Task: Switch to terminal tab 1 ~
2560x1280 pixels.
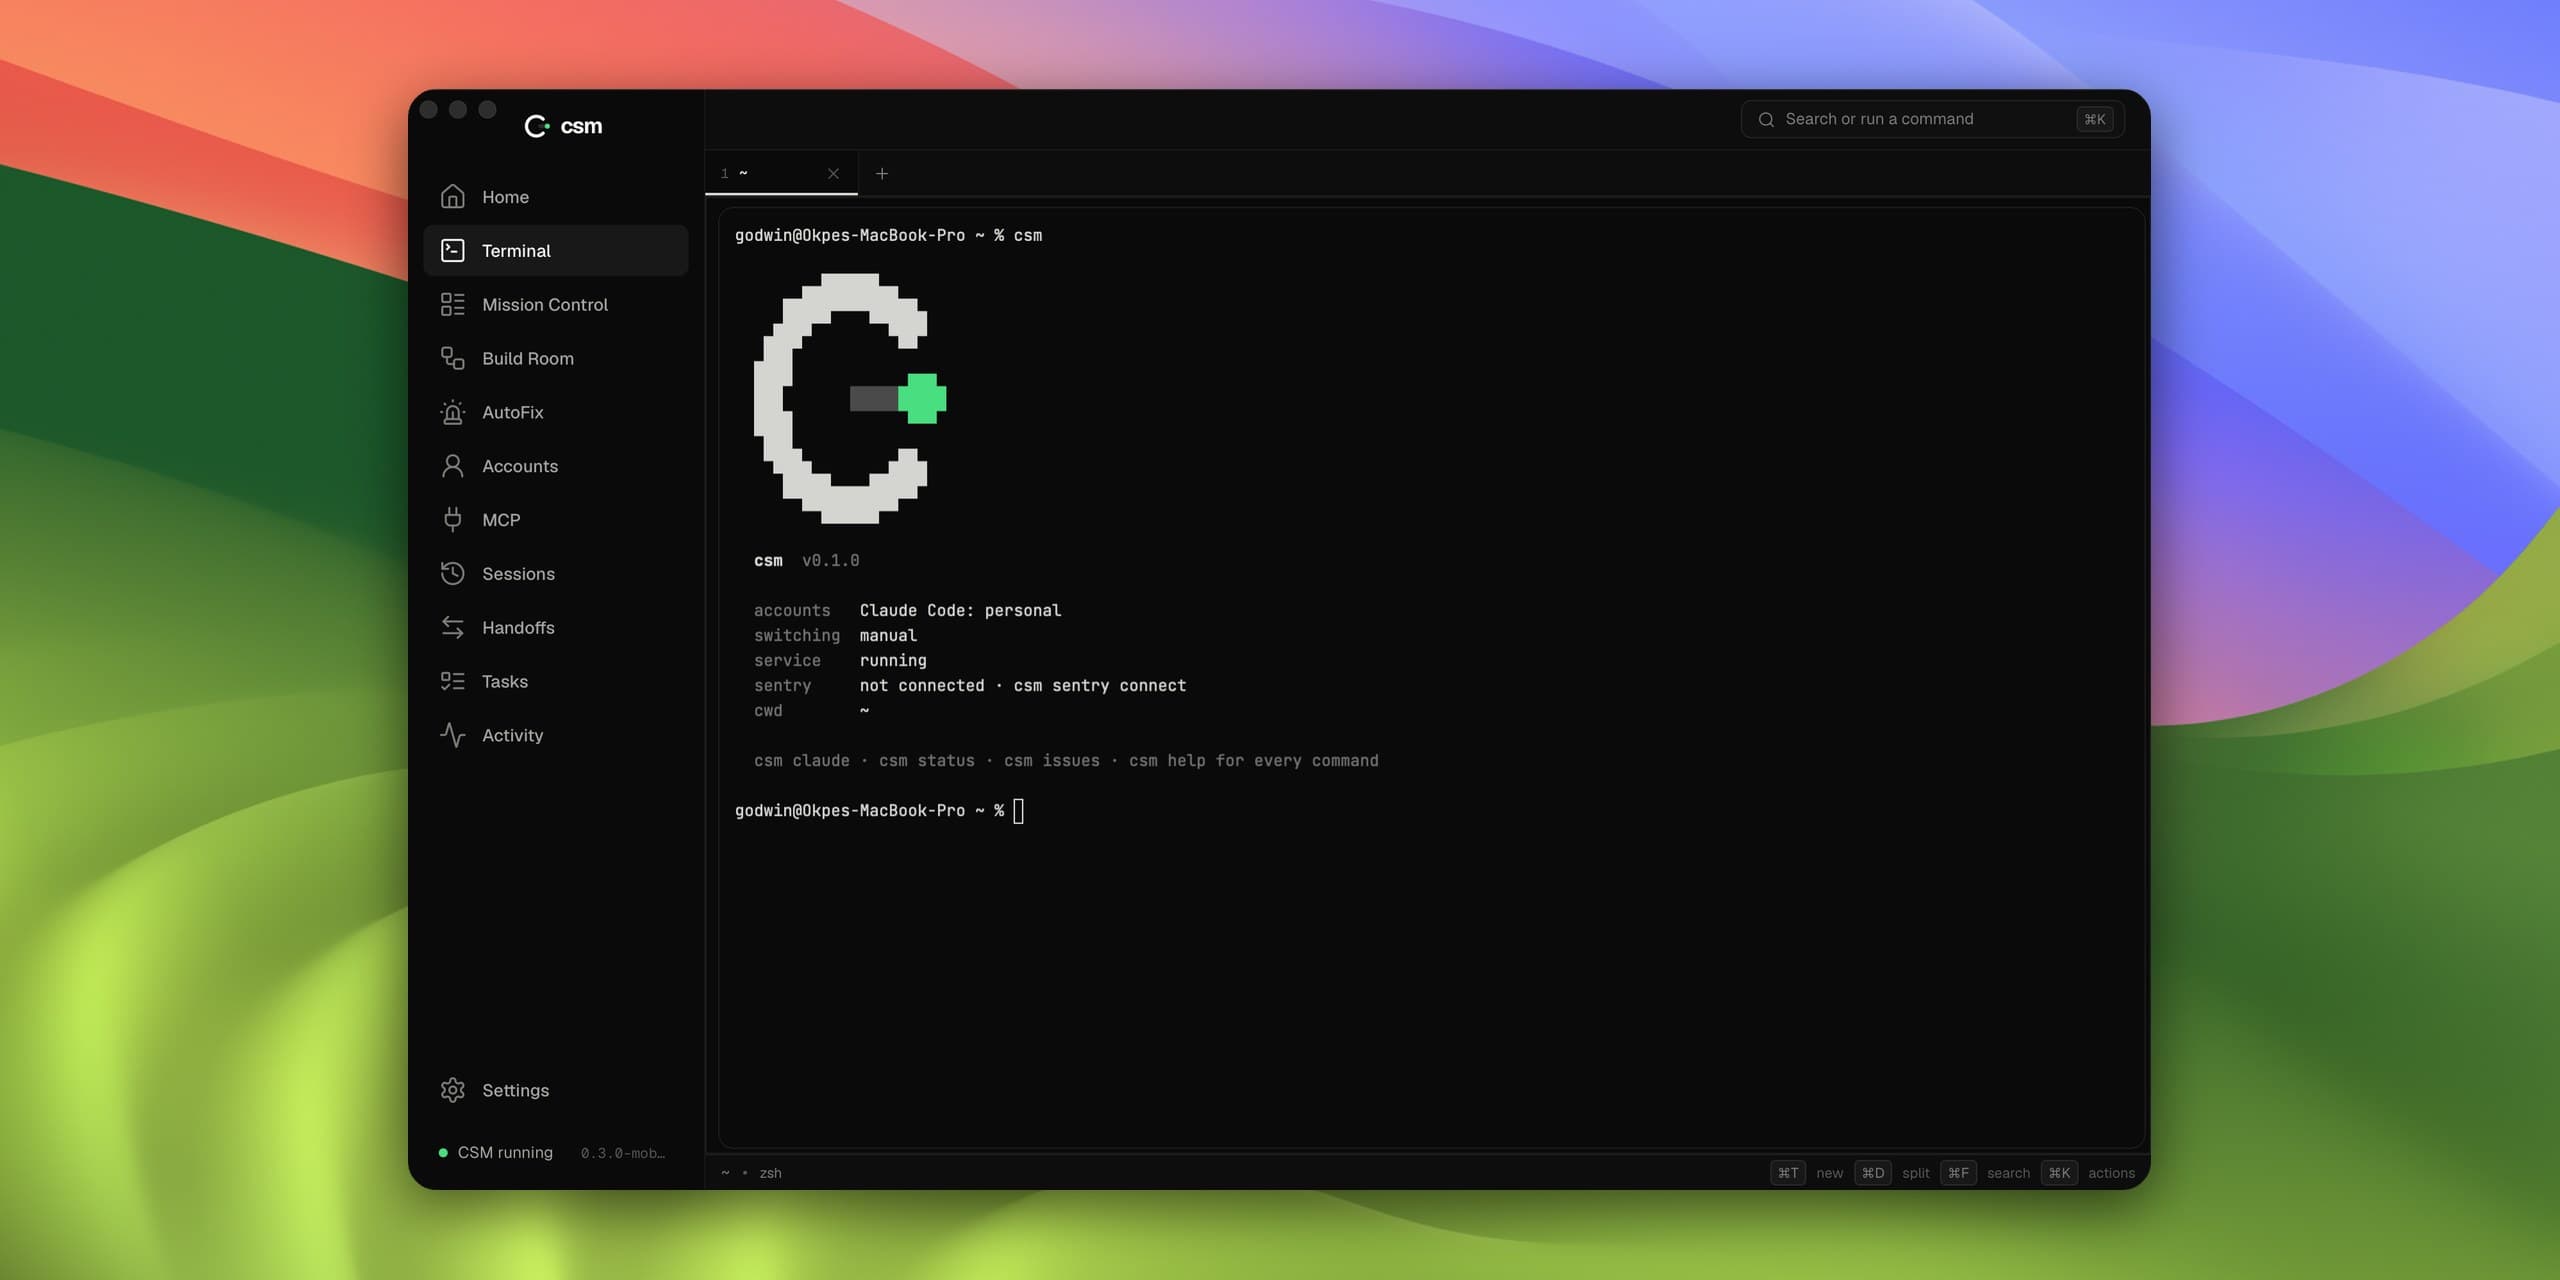Action: [781, 173]
